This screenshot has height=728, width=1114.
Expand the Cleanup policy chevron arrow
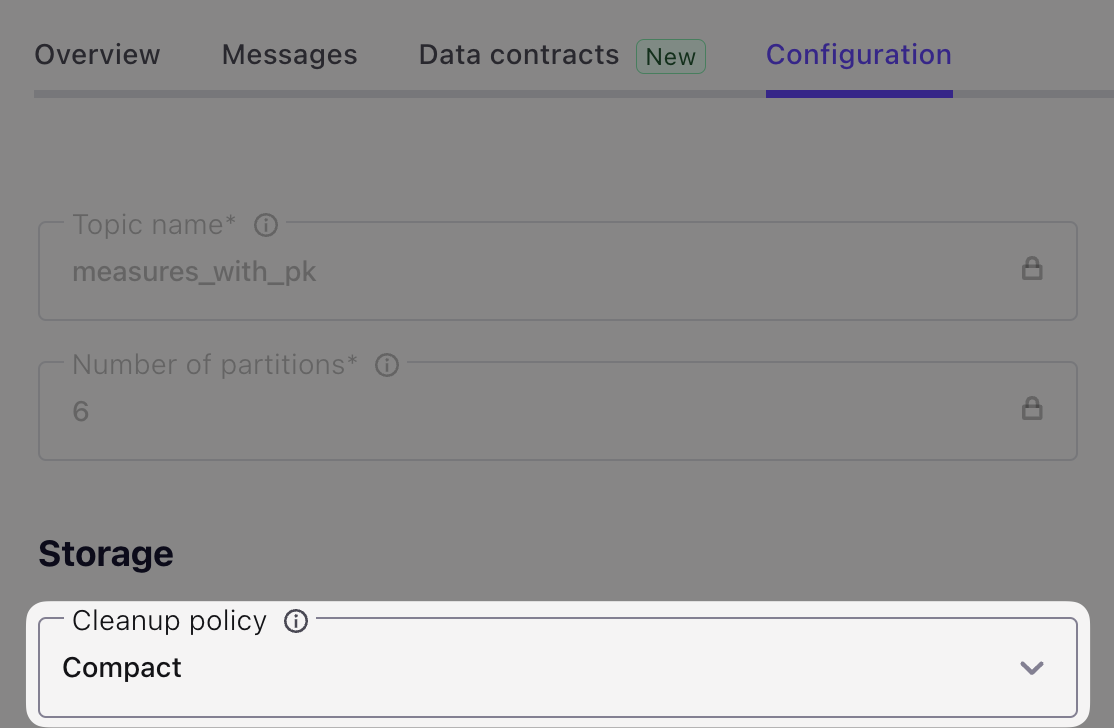pos(1032,668)
